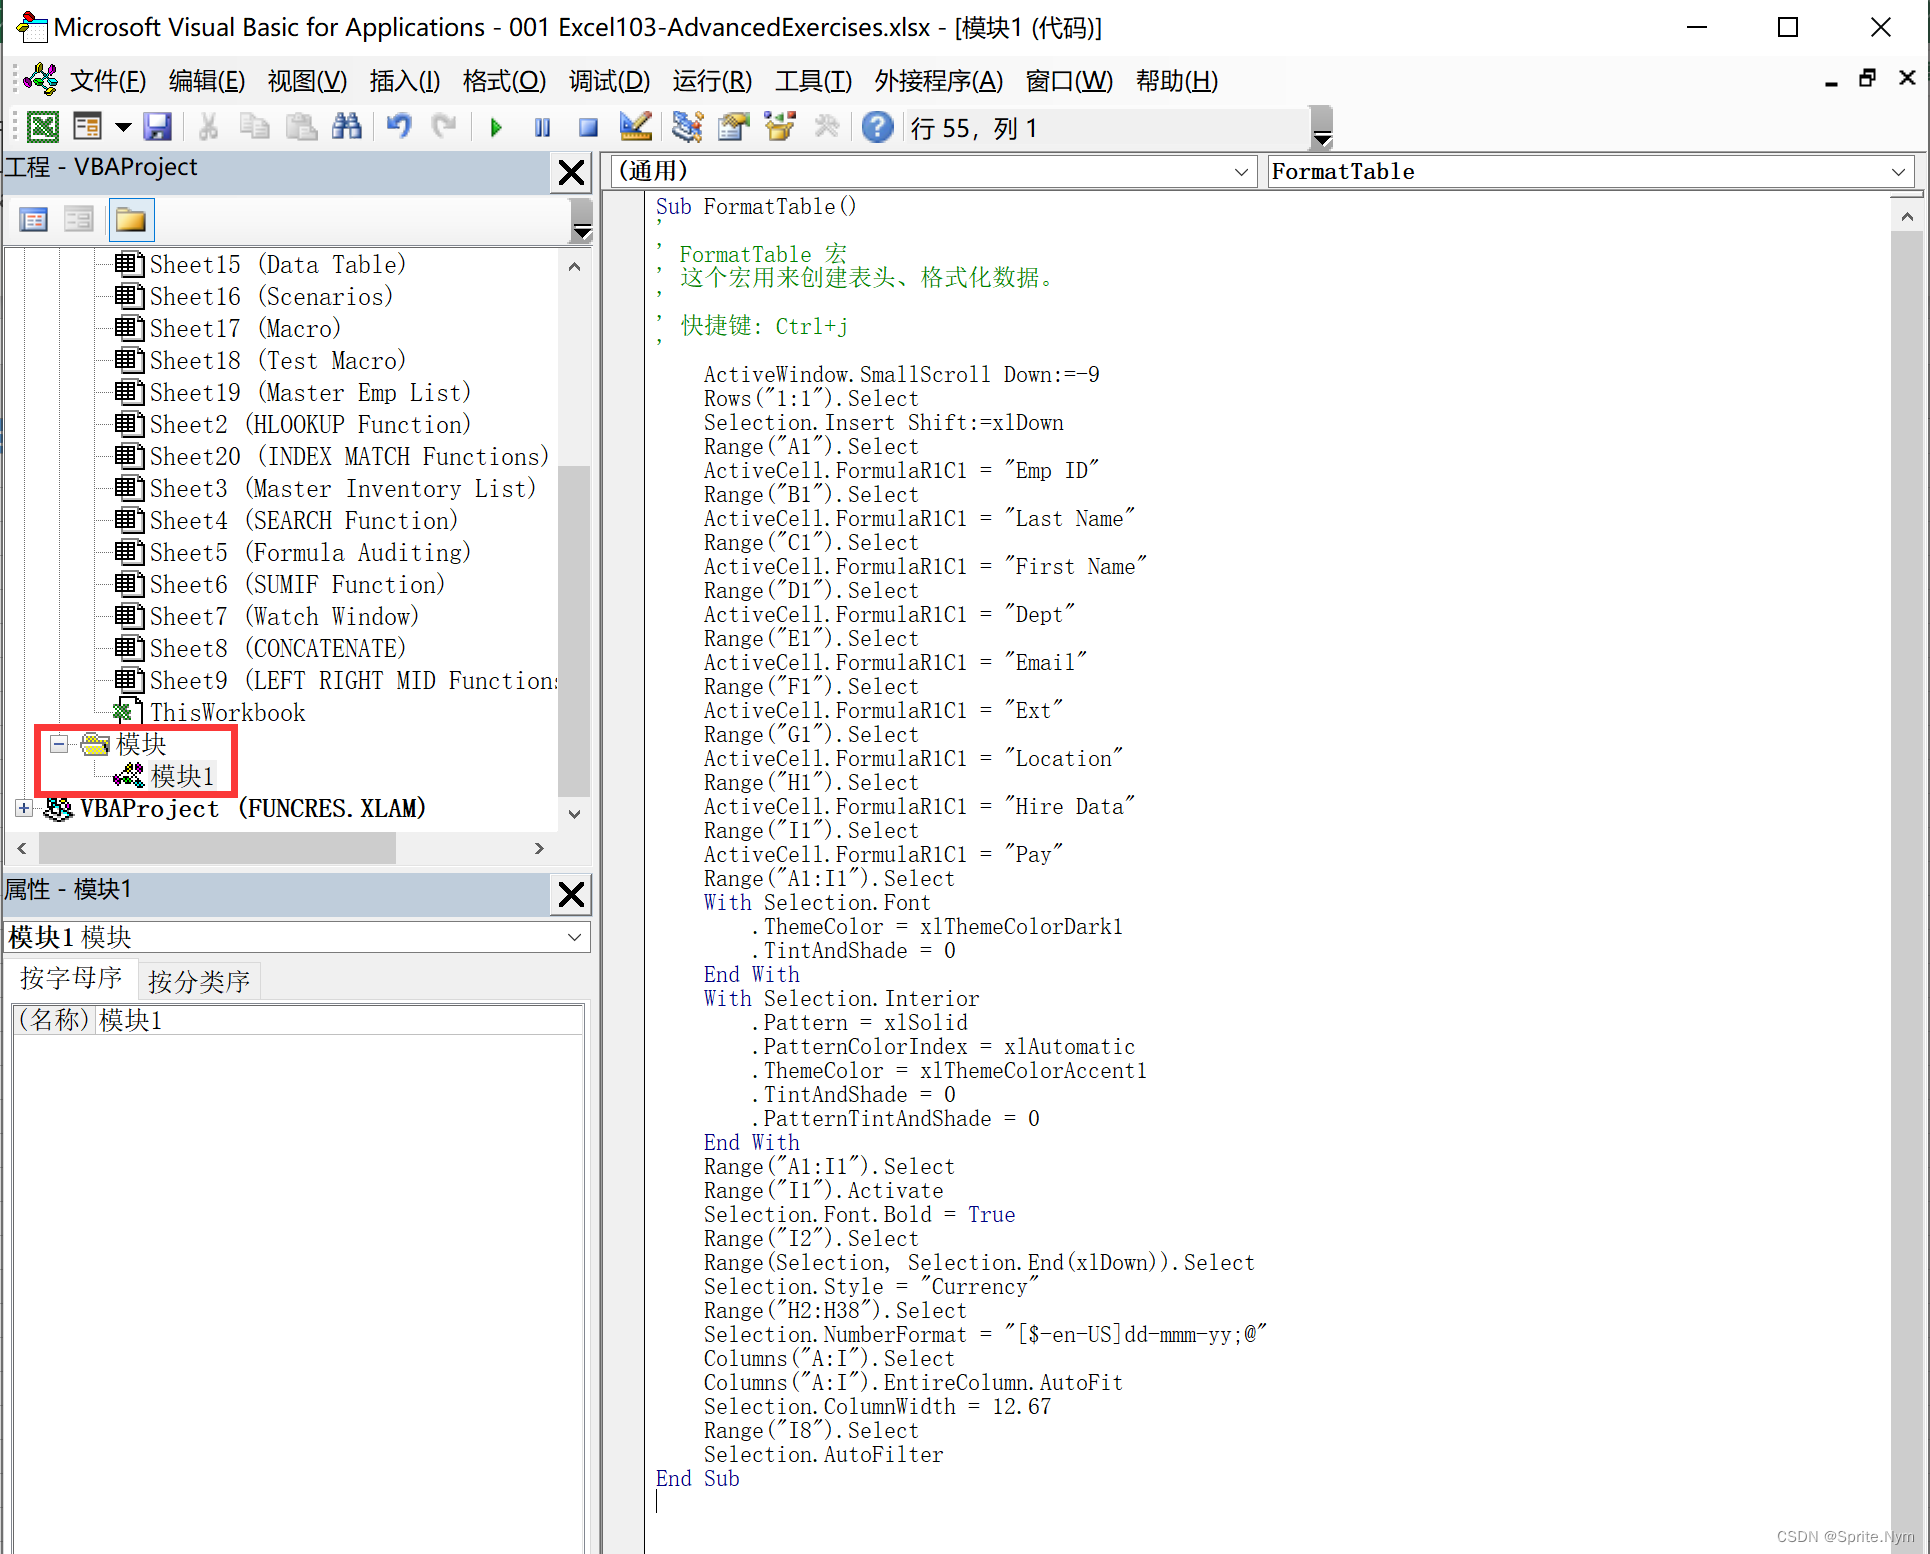
Task: Open the 运行(R) menu
Action: click(x=712, y=81)
